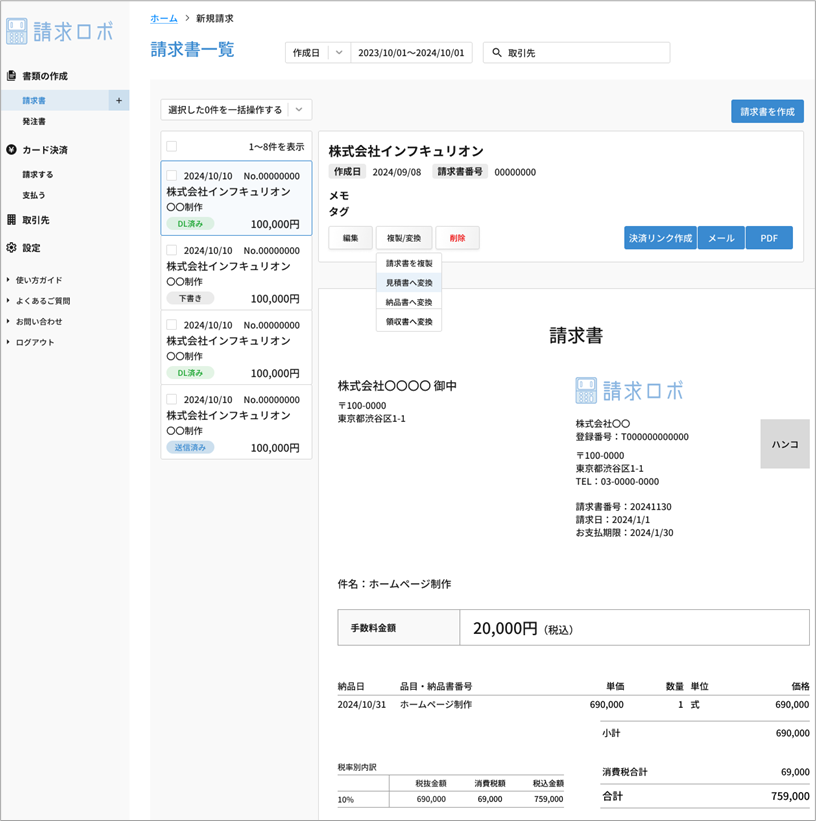Expand よくあるご質問 in sidebar
Image resolution: width=816 pixels, height=821 pixels.
(38, 301)
